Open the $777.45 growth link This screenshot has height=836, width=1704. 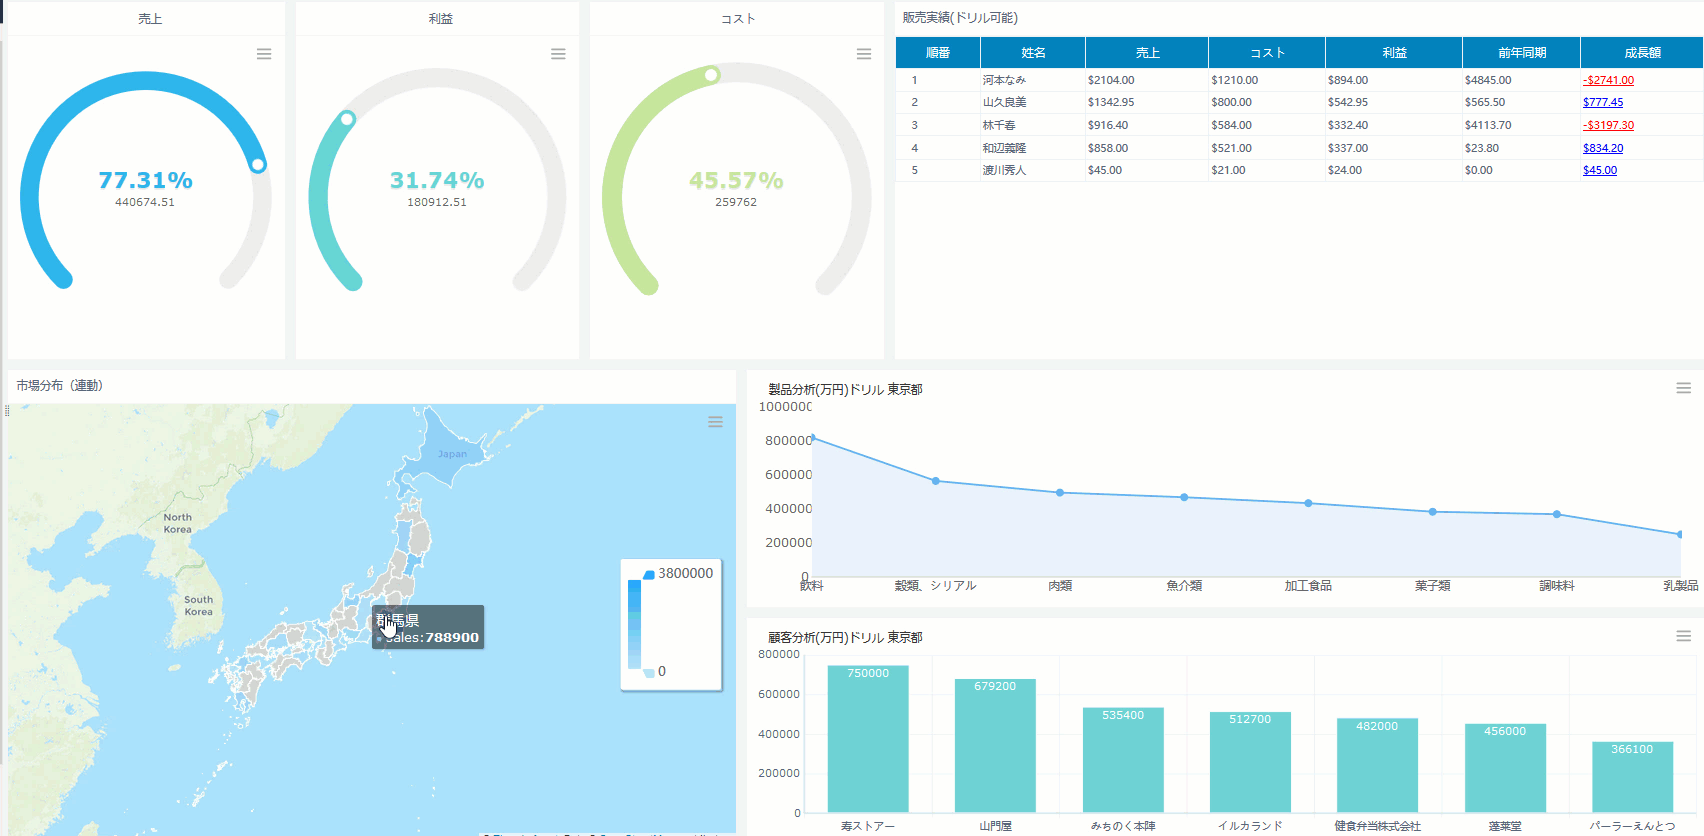(1603, 102)
